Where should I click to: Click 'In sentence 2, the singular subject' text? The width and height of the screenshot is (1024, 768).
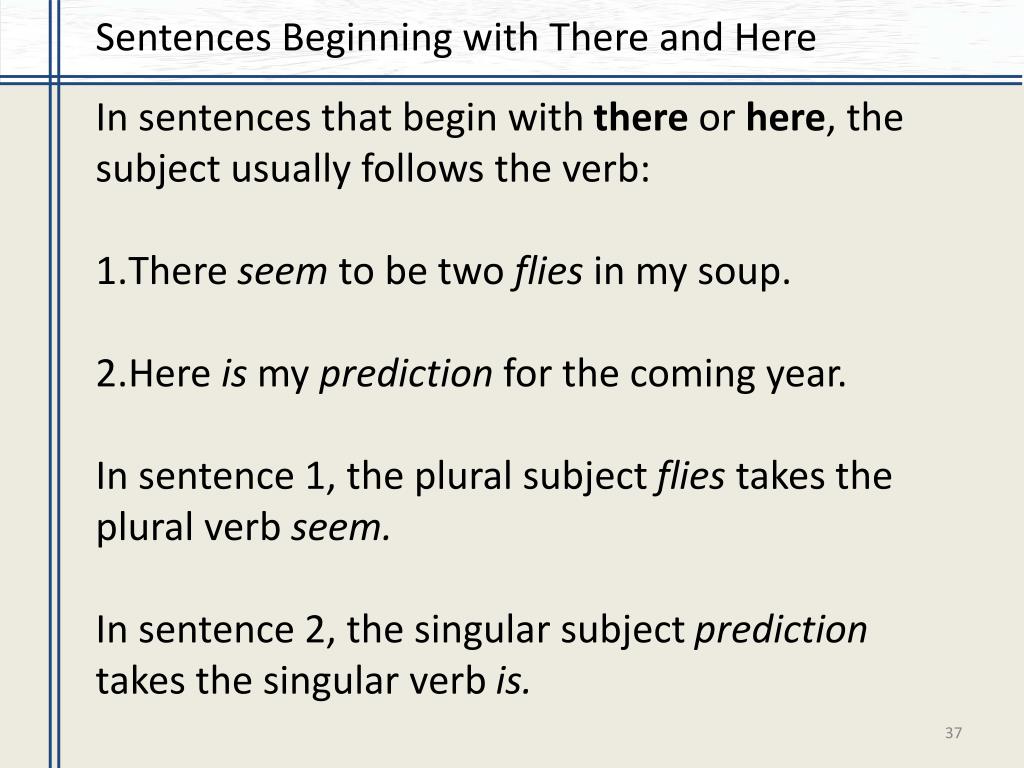(390, 631)
